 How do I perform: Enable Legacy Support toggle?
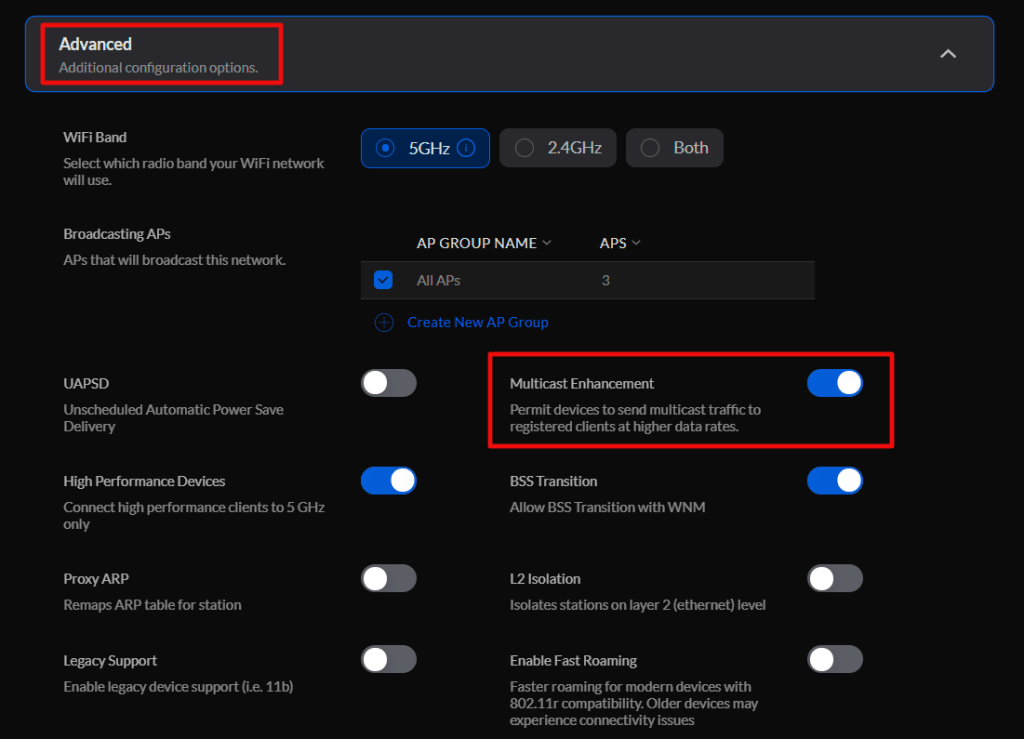[x=388, y=660]
